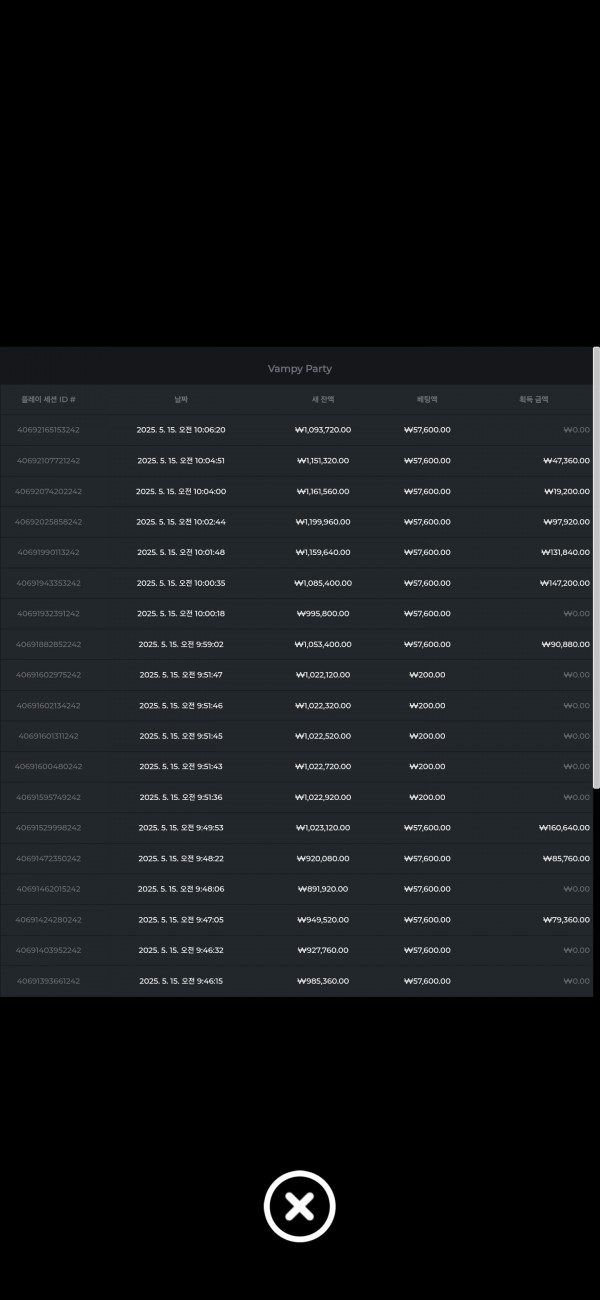
Task: Open session ID 40692025858242
Action: pos(49,522)
